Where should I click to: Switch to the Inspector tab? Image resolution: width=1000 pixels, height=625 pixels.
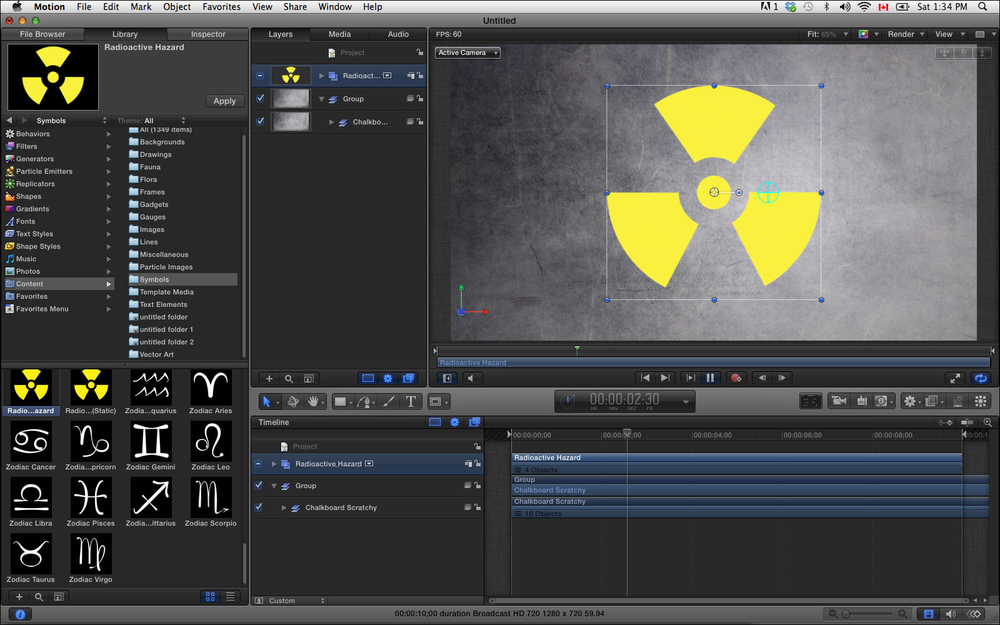[208, 34]
